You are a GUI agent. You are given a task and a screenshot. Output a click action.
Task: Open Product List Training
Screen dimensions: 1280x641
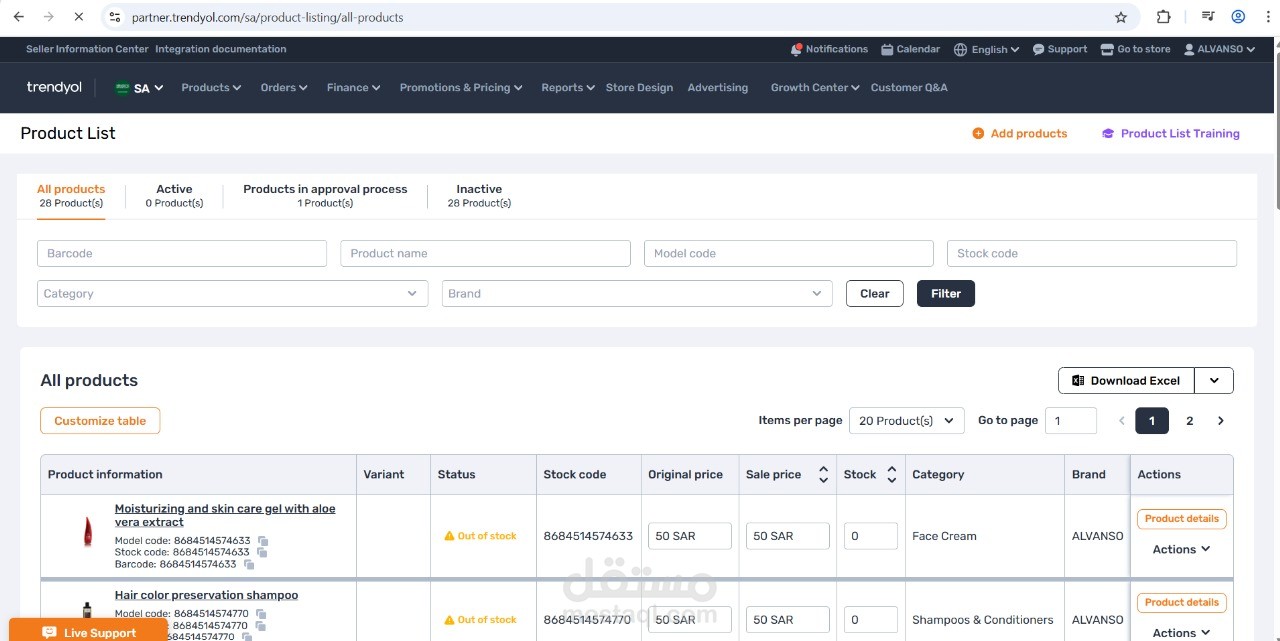click(1171, 134)
